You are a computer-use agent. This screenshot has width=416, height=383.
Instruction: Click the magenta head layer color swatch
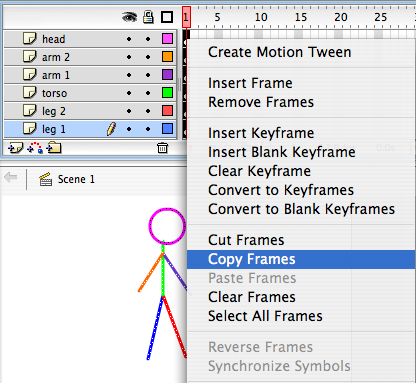(167, 39)
